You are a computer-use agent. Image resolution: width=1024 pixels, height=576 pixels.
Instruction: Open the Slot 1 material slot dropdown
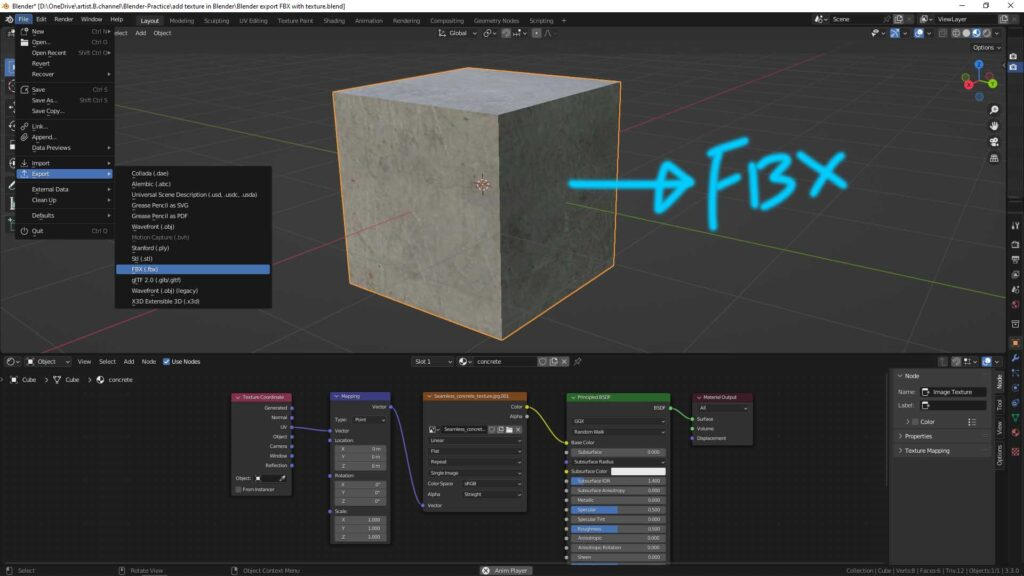pyautogui.click(x=433, y=361)
